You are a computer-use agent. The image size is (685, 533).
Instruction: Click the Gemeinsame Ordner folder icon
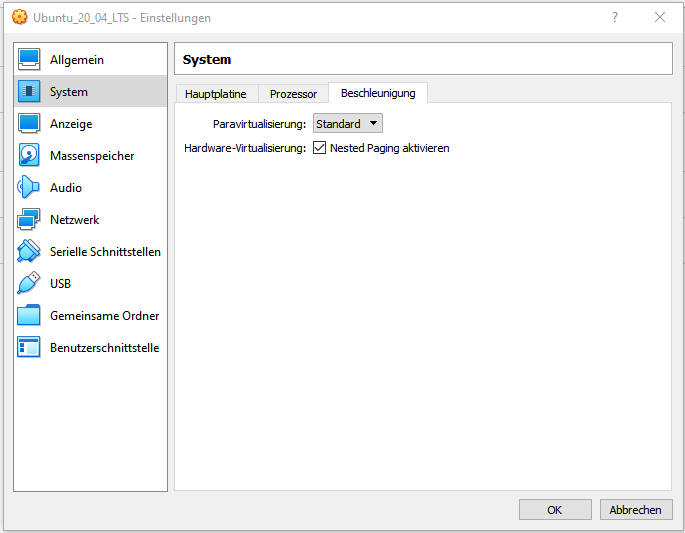pos(29,315)
